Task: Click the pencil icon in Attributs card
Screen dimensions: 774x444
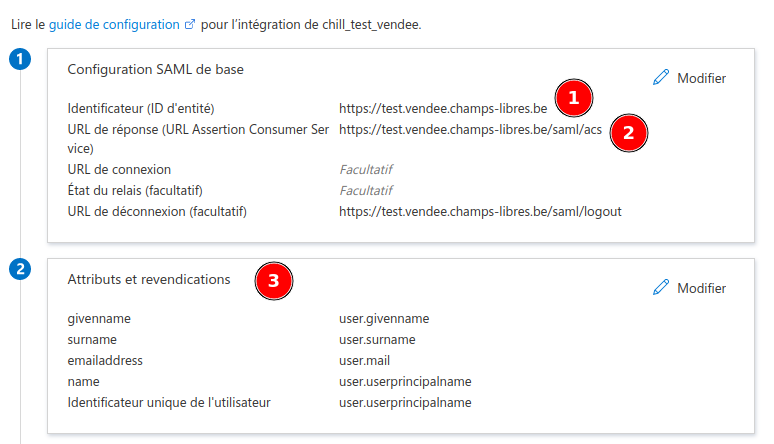Action: click(x=660, y=287)
